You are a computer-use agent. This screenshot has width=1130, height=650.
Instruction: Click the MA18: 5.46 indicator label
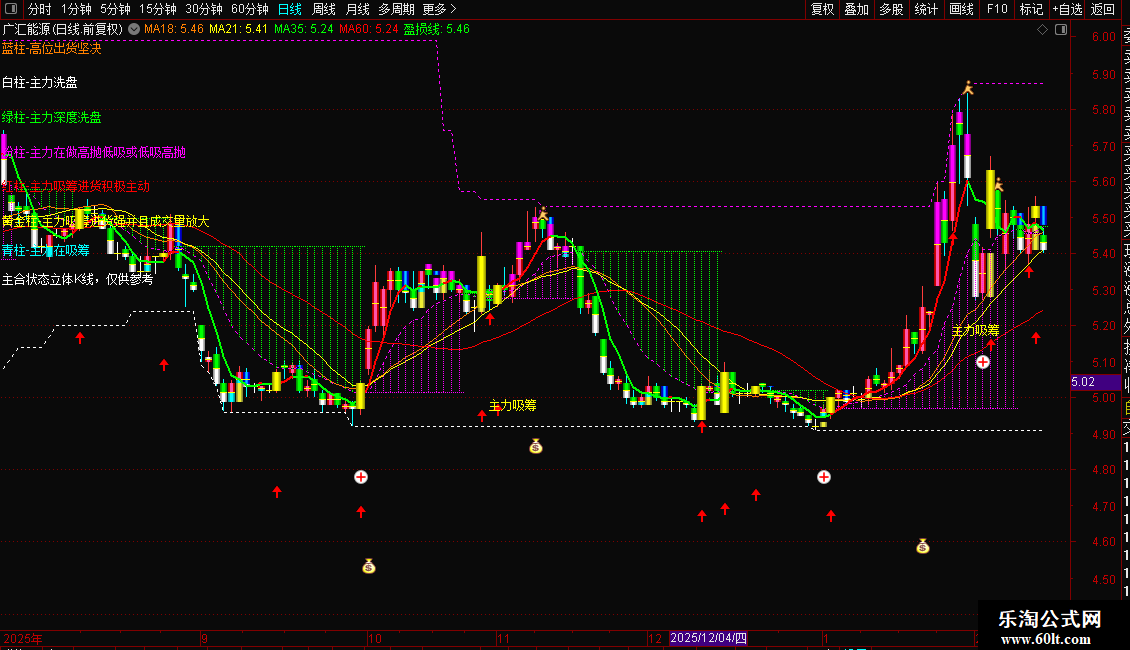[x=174, y=30]
